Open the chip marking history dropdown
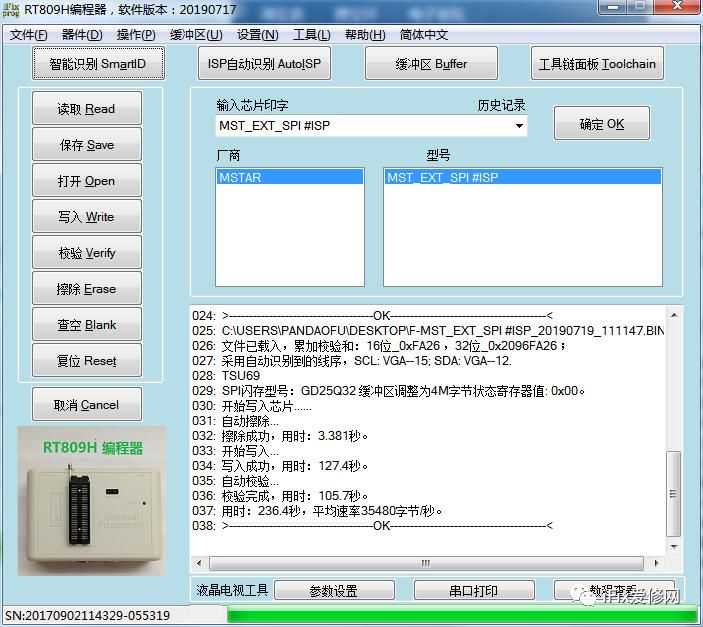 click(519, 126)
